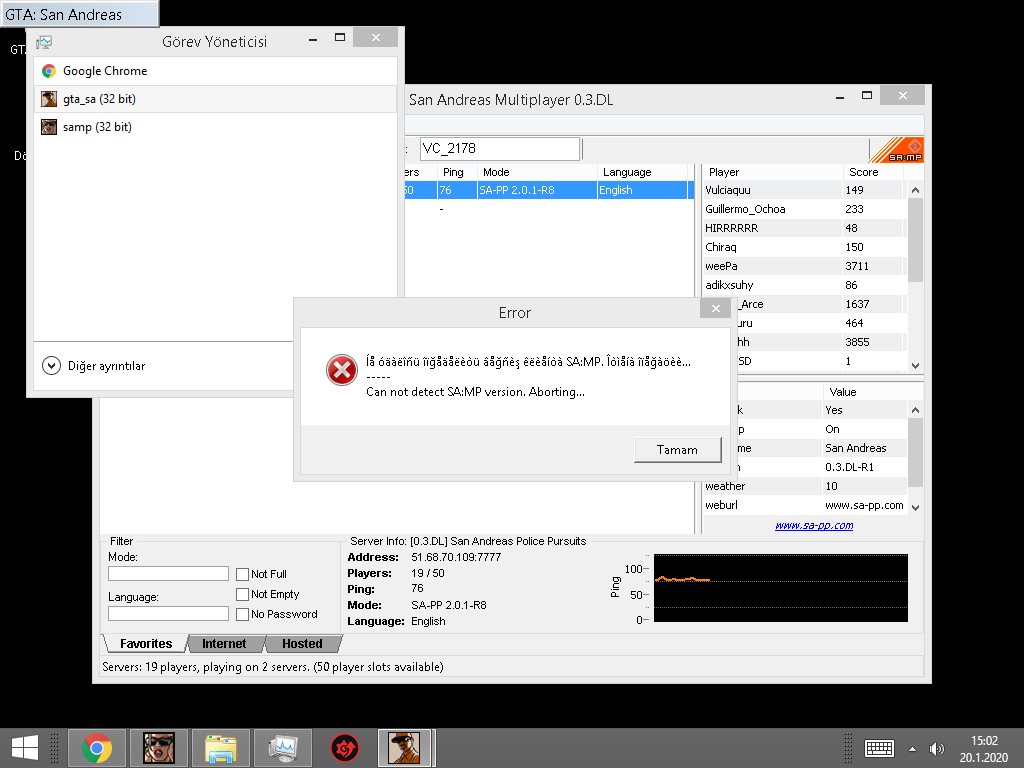The image size is (1024, 768).
Task: Maximize San Andreas Multiplayer window
Action: (867, 95)
